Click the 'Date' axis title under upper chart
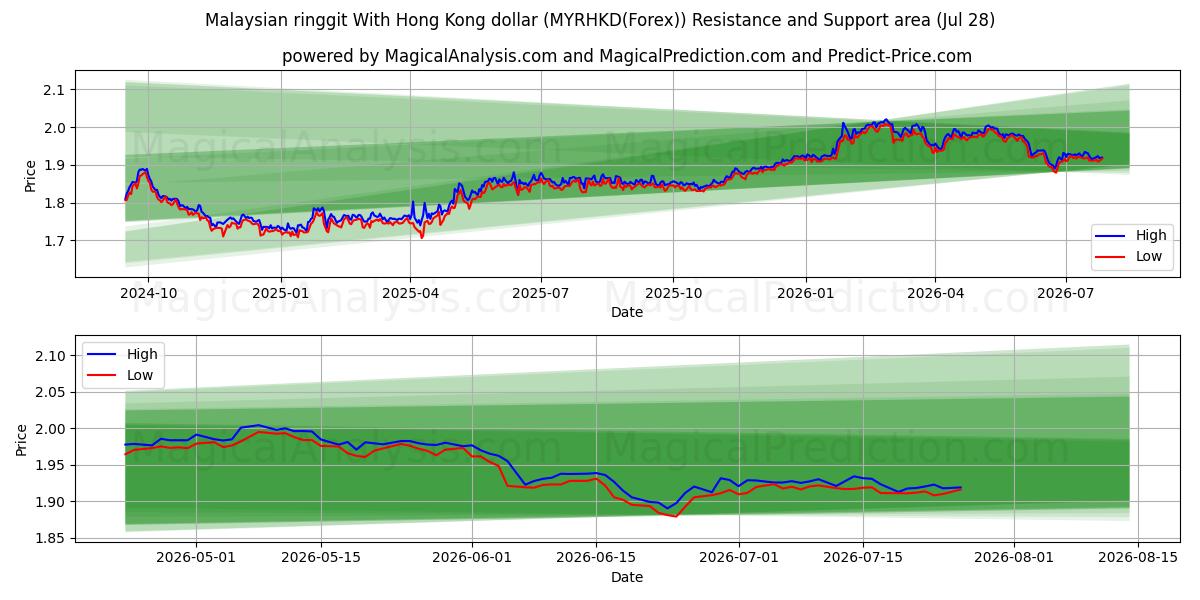The width and height of the screenshot is (1200, 600). [x=627, y=313]
